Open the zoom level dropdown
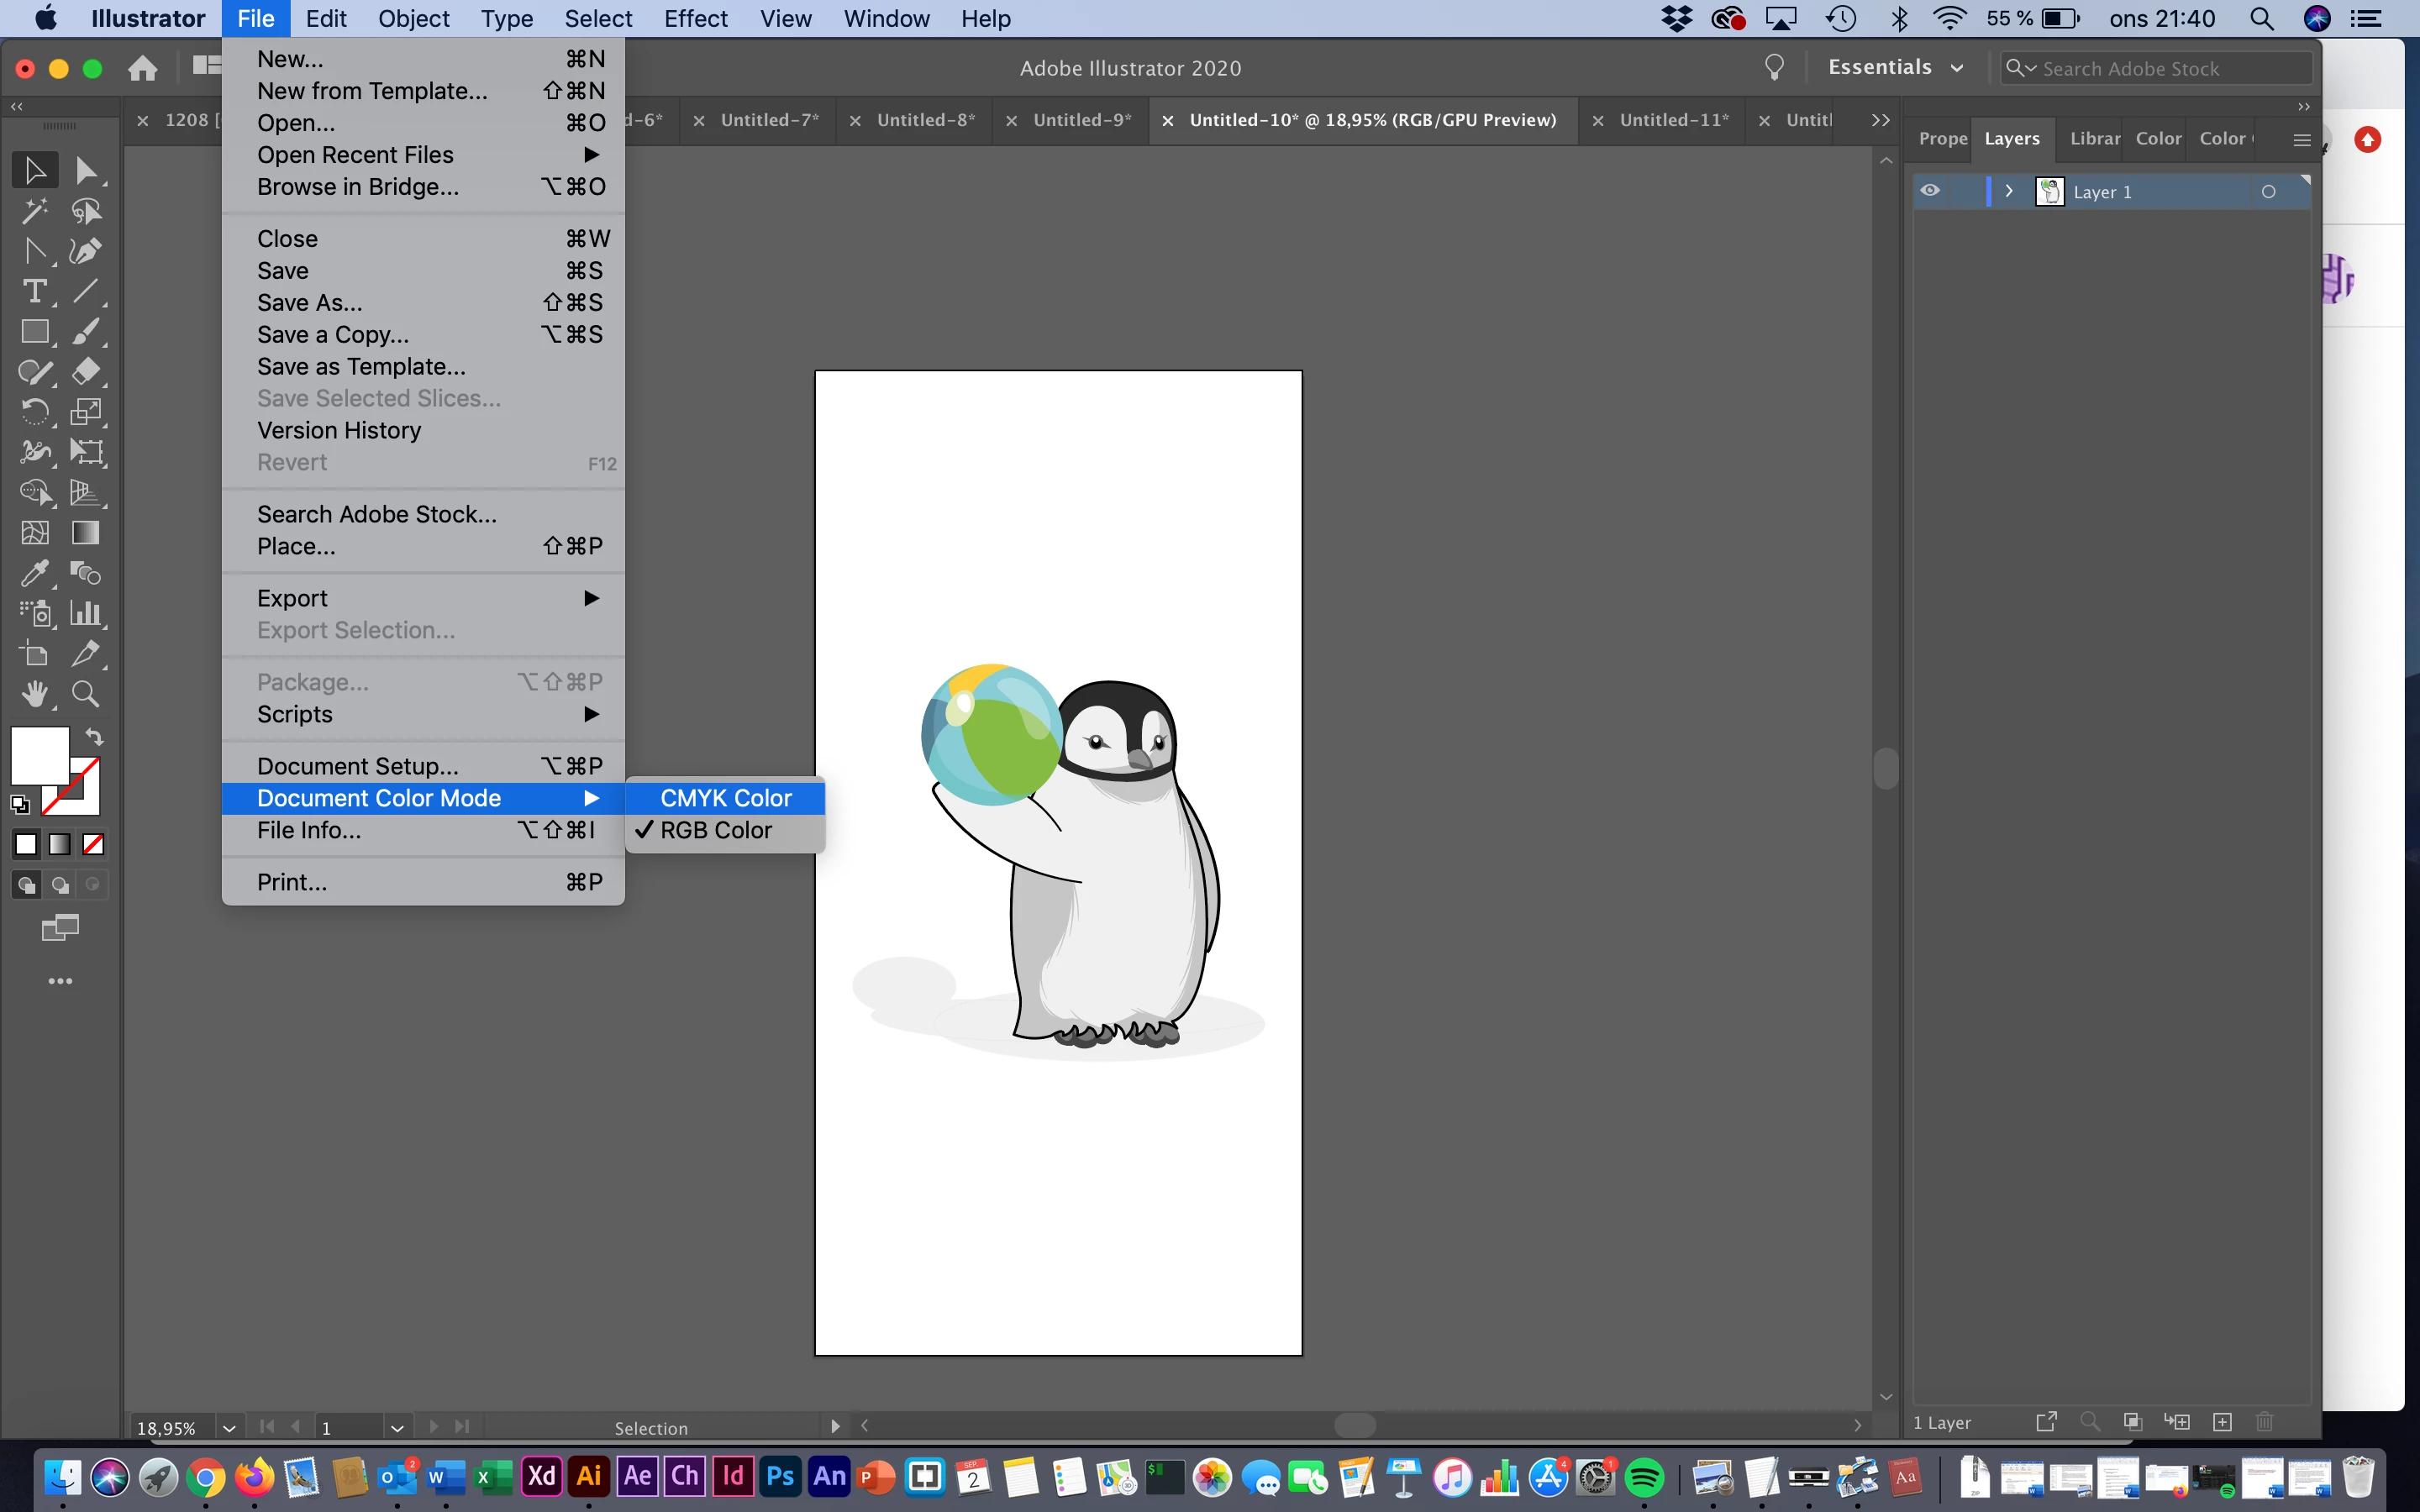The width and height of the screenshot is (2420, 1512). point(229,1428)
